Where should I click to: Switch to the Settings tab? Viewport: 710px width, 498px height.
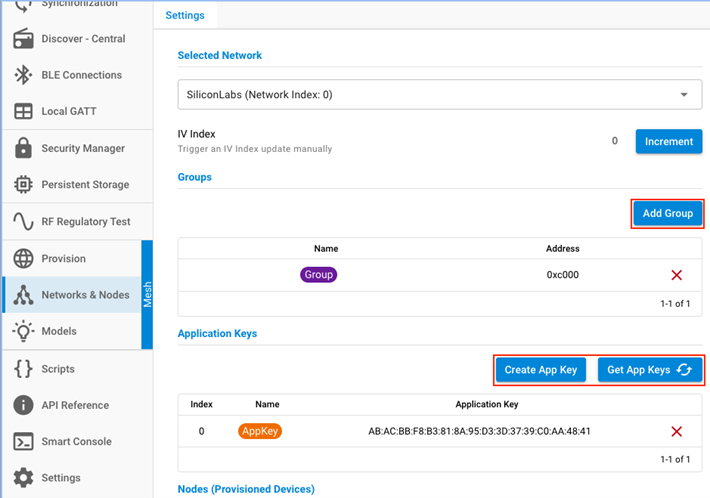184,16
